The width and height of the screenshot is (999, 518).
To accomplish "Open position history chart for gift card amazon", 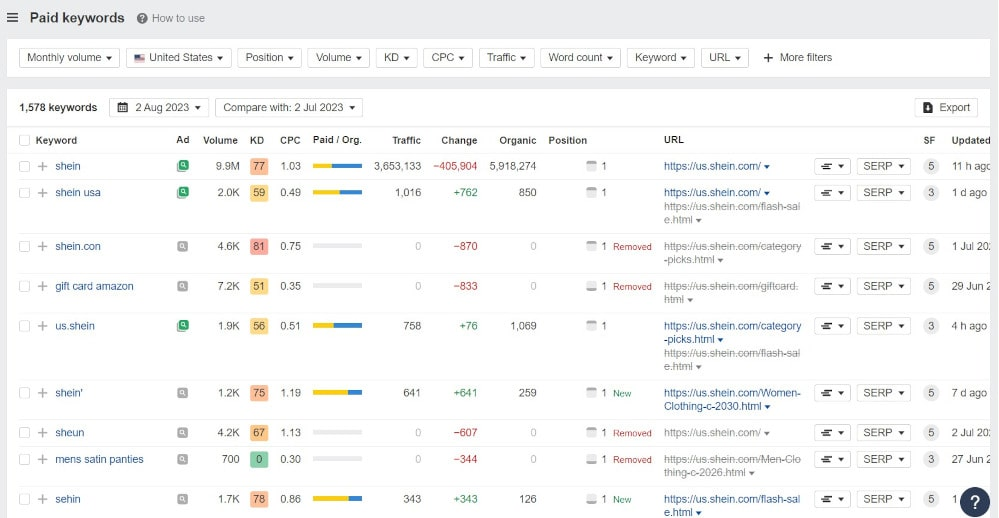I will click(832, 286).
